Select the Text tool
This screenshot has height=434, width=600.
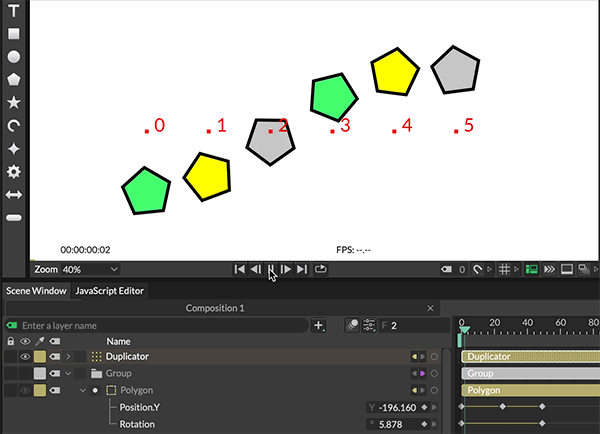[x=14, y=10]
